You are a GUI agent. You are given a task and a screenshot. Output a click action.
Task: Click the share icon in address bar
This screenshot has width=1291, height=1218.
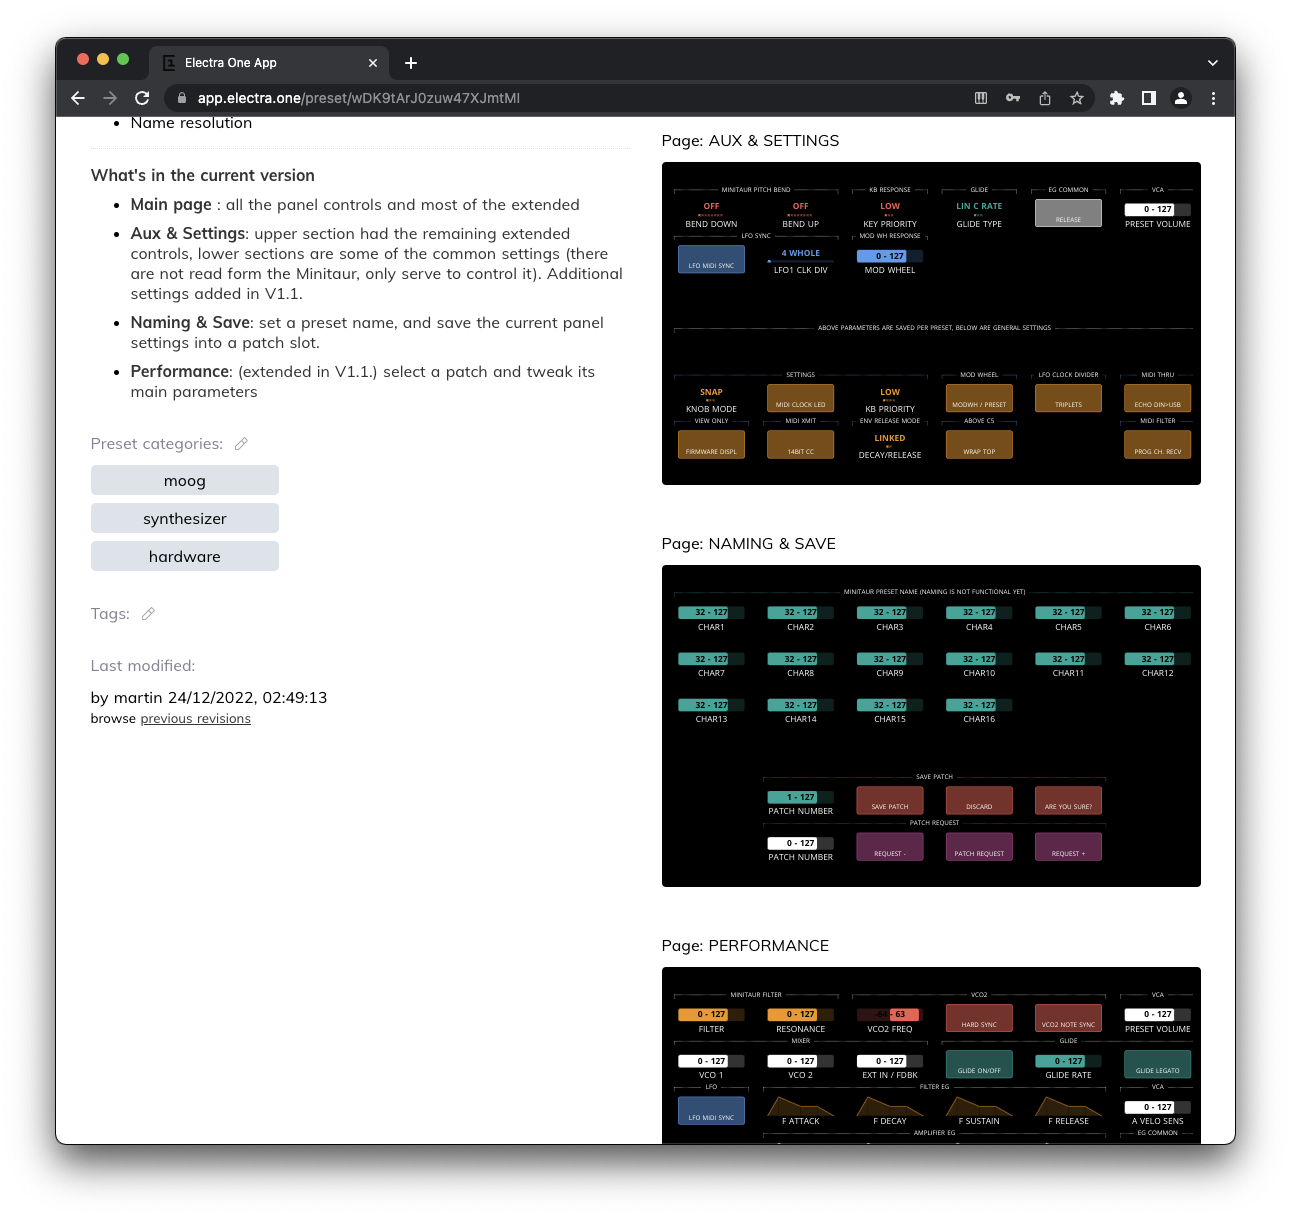pos(1045,98)
